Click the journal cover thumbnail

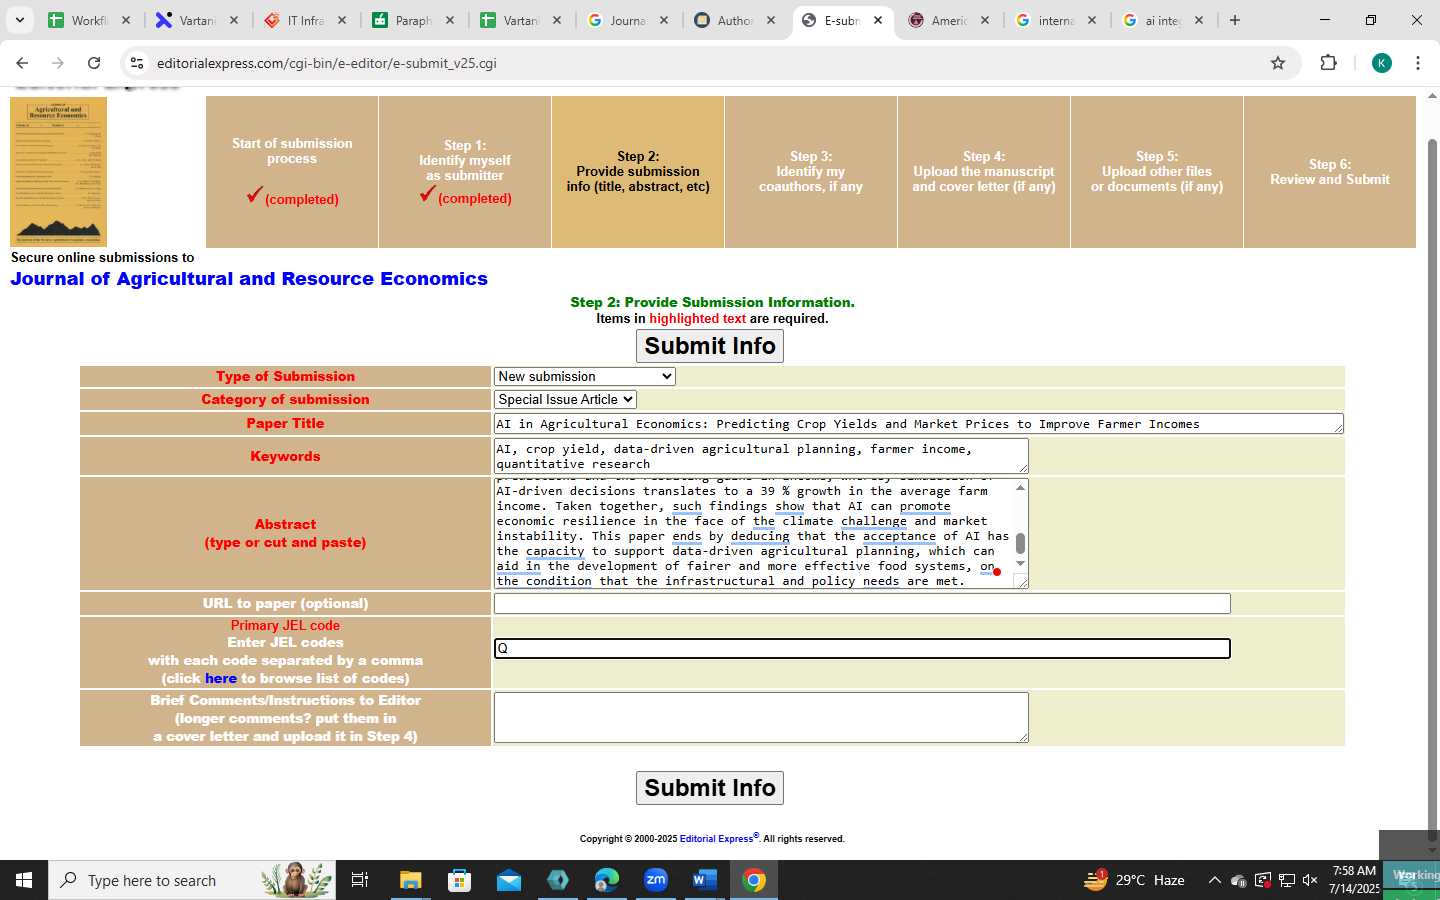(58, 171)
